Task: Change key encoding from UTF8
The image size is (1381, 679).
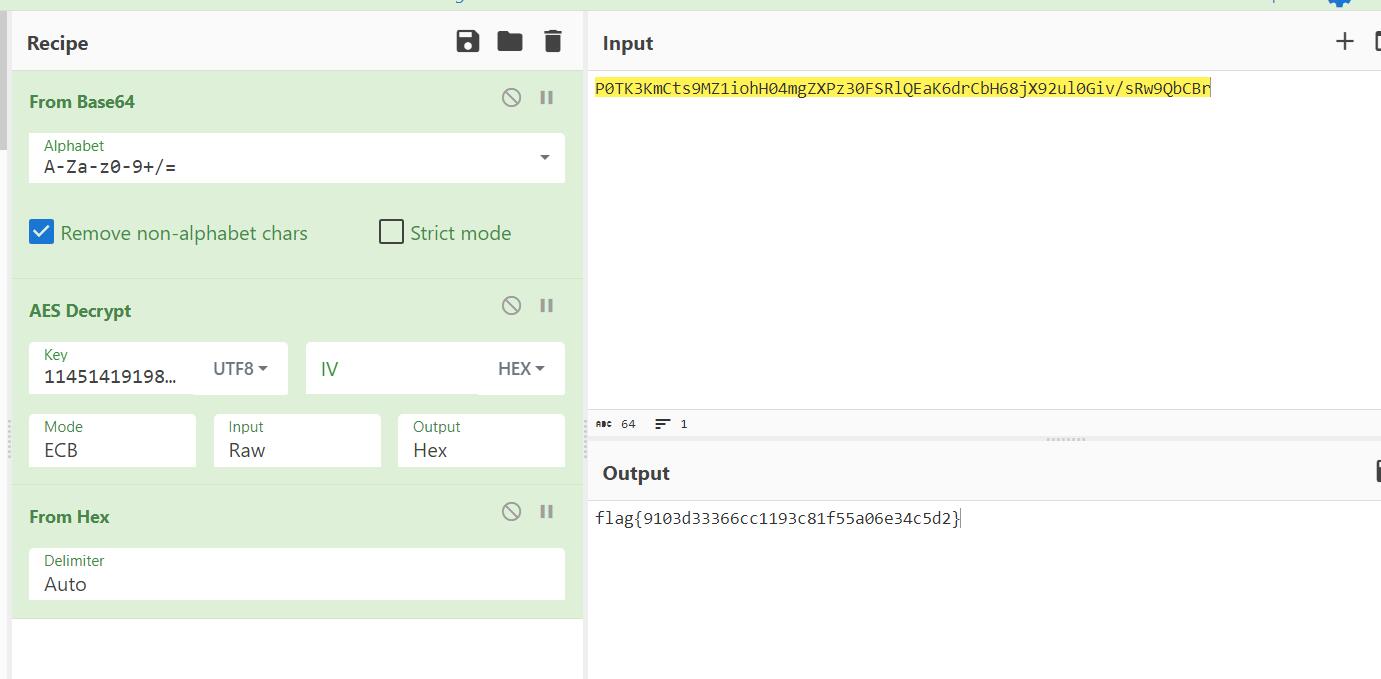Action: (x=240, y=369)
